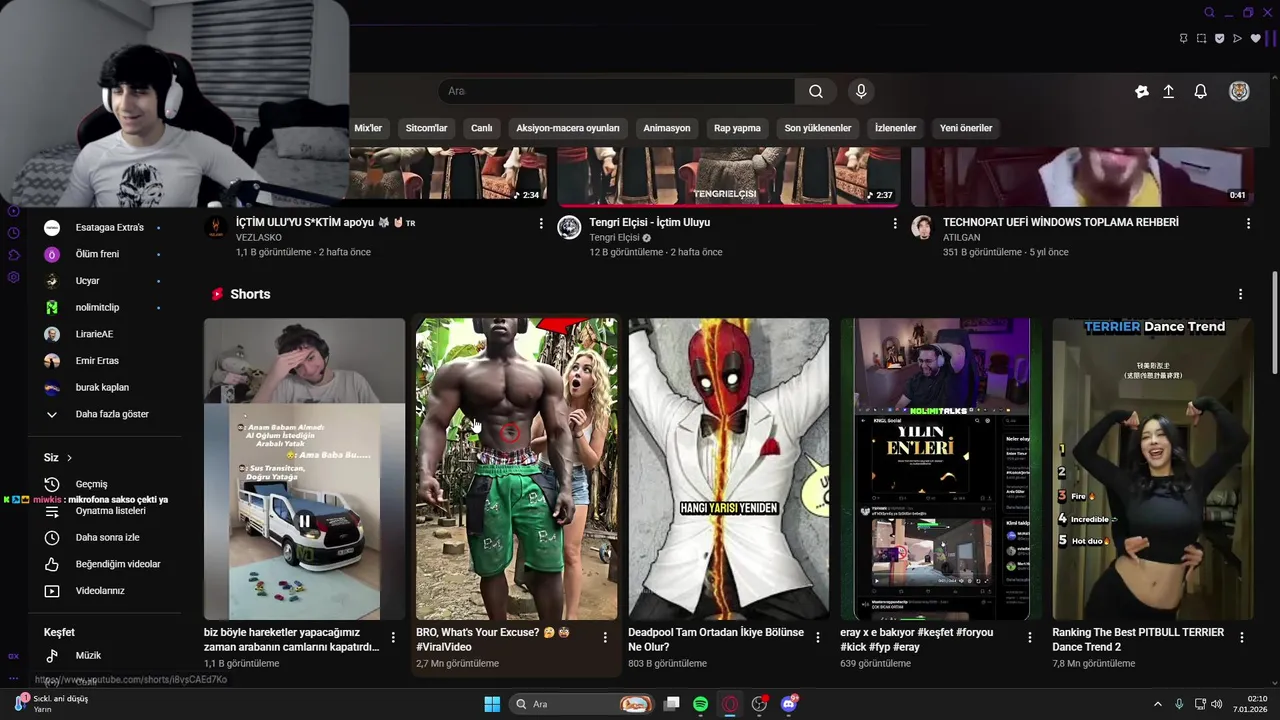Click the YouTube Ara search field
Screen dimensions: 1280x720
pyautogui.click(x=616, y=91)
